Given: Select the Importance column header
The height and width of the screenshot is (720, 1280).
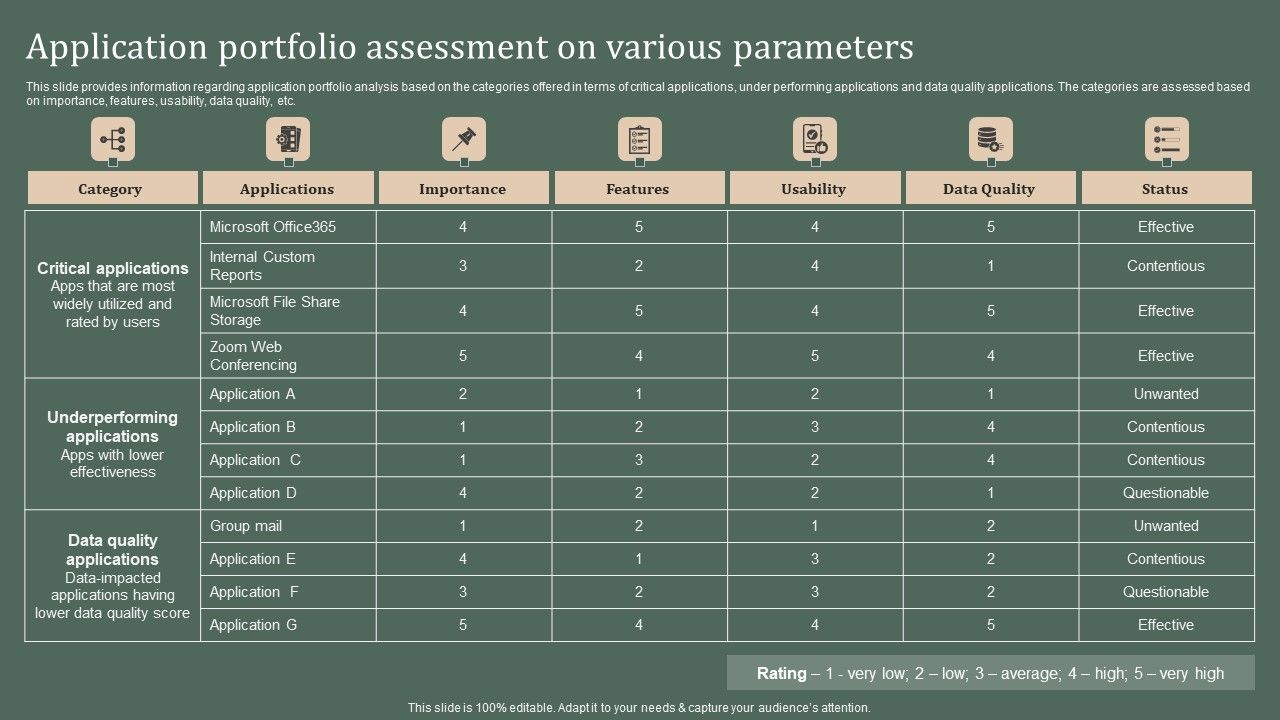Looking at the screenshot, I should [x=463, y=188].
